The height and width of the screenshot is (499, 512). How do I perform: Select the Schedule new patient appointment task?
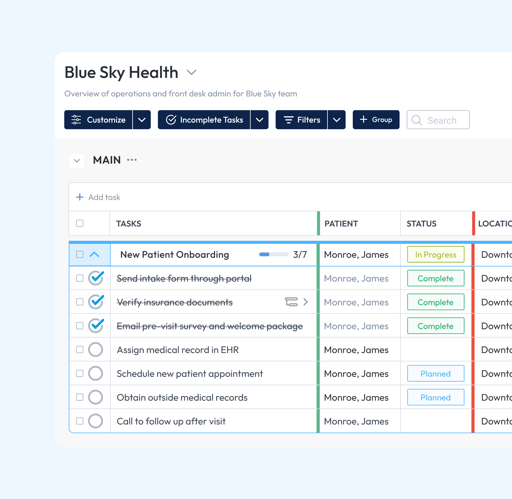click(x=190, y=374)
